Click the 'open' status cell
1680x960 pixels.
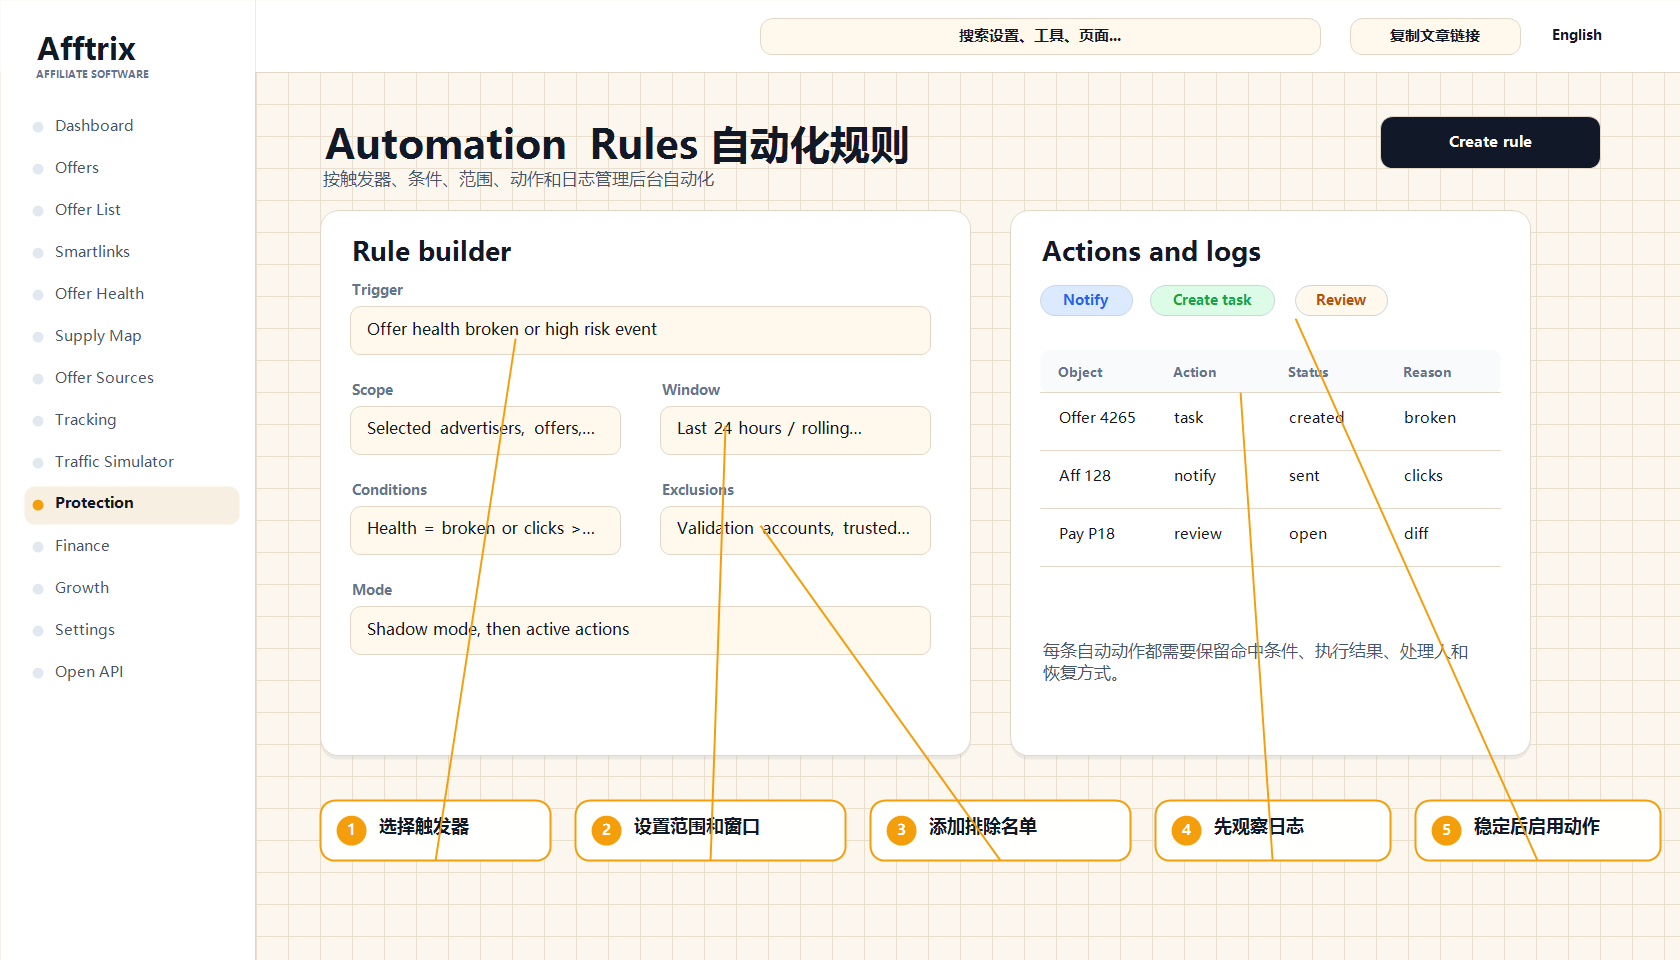pyautogui.click(x=1308, y=534)
